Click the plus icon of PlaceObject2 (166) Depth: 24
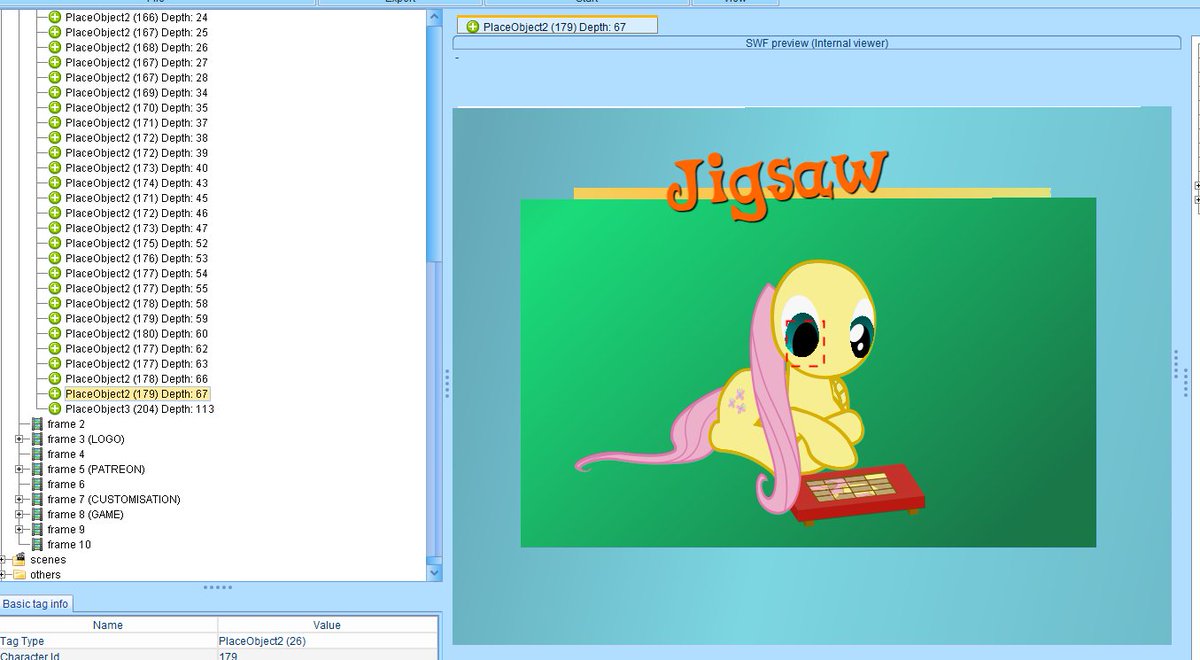This screenshot has height=660, width=1200. tap(55, 18)
